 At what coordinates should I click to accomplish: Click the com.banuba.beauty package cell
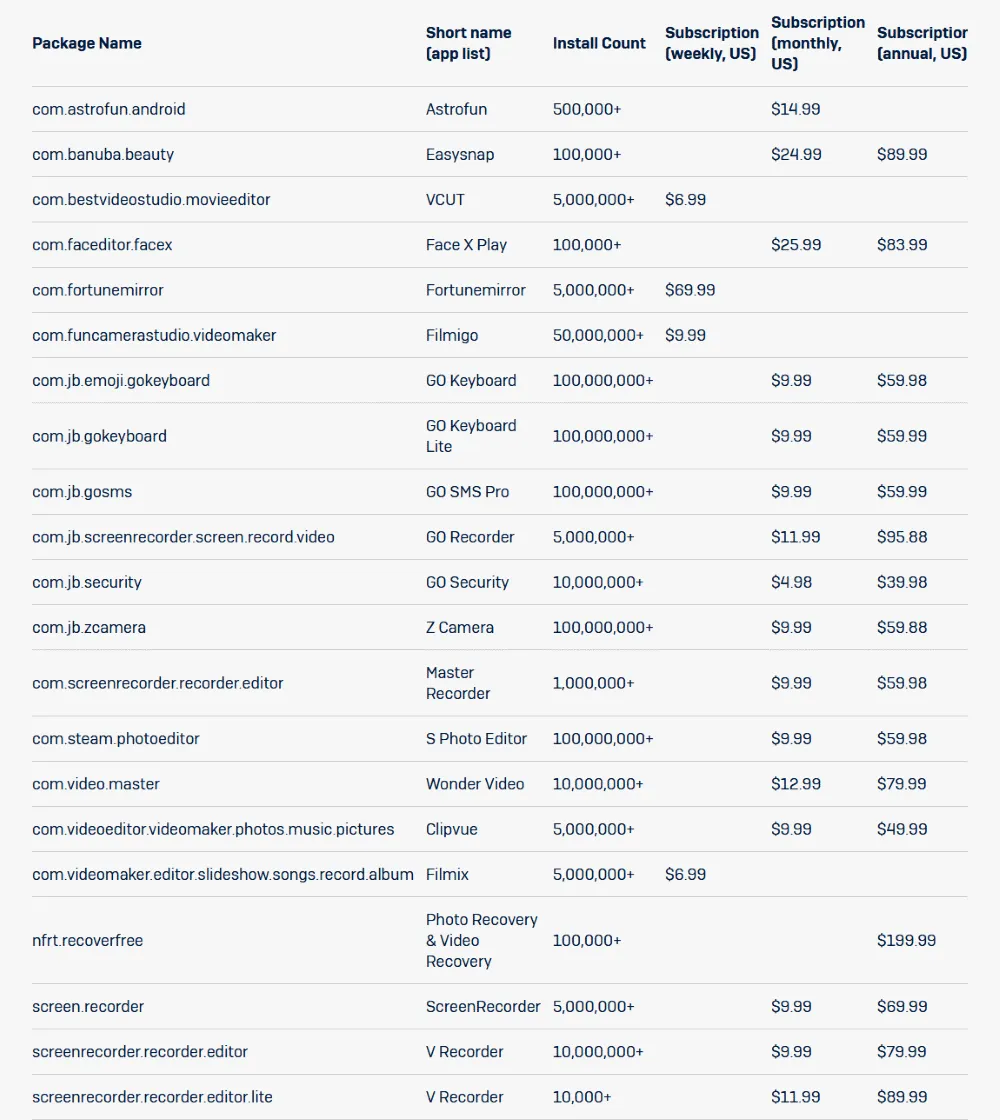tap(103, 154)
